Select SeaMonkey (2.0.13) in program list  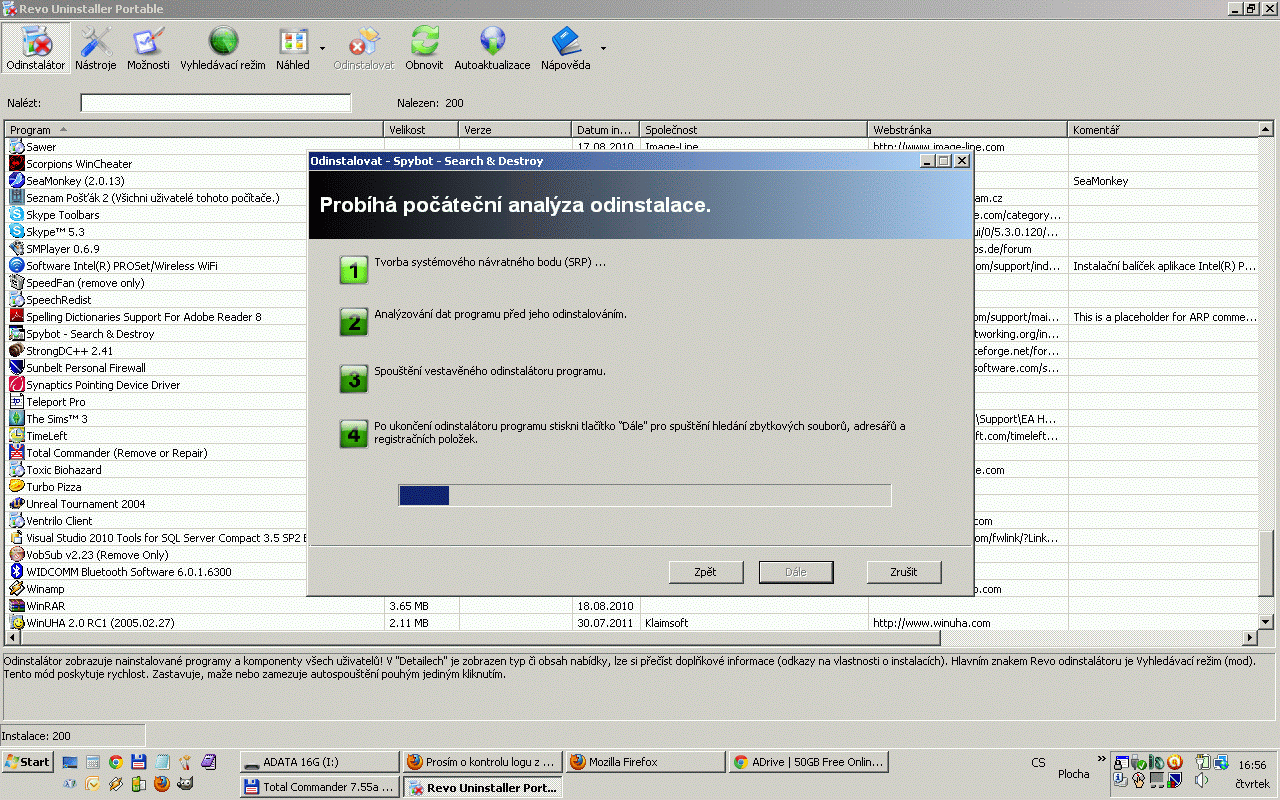(75, 181)
